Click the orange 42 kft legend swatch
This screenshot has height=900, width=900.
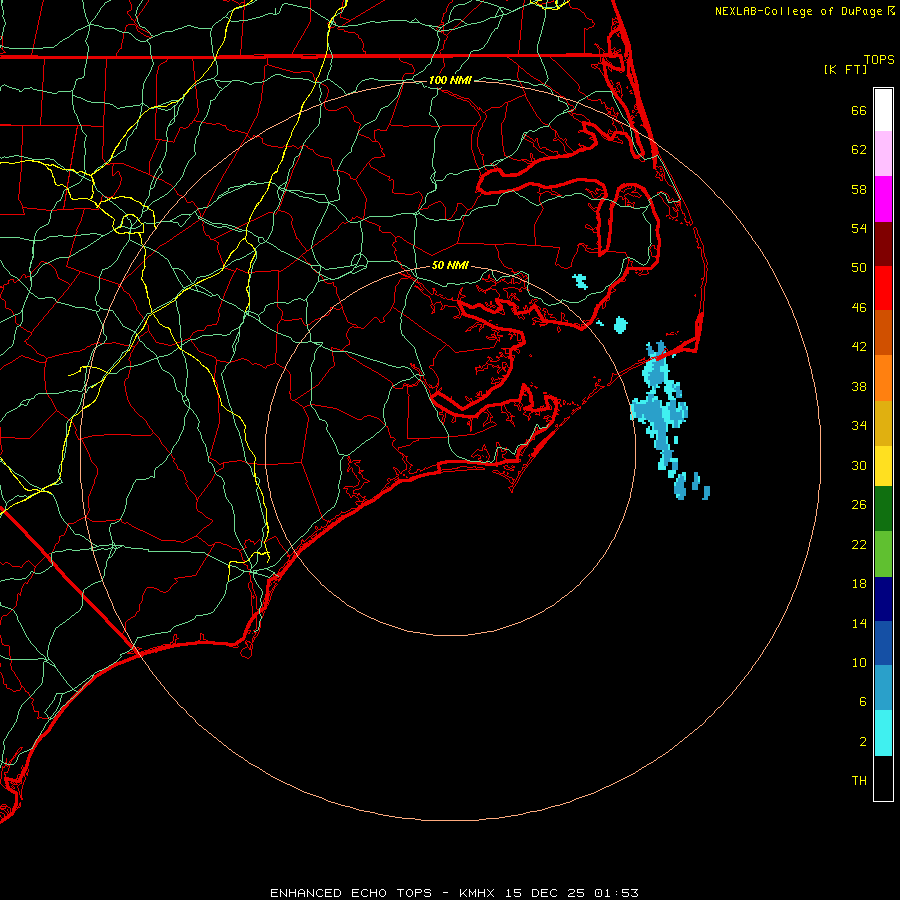[883, 378]
